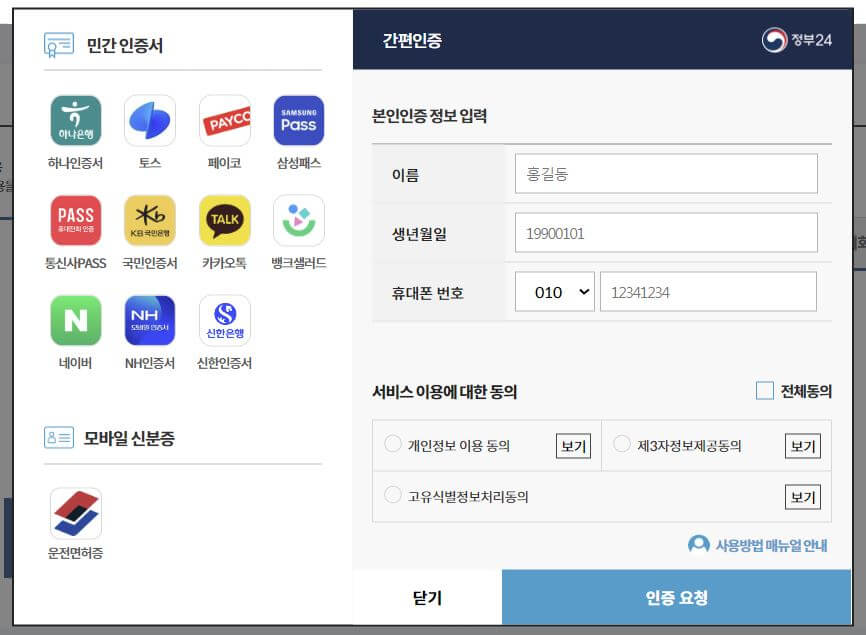Choose the 토스 (Toss) authentication icon
The image size is (866, 635).
150,120
